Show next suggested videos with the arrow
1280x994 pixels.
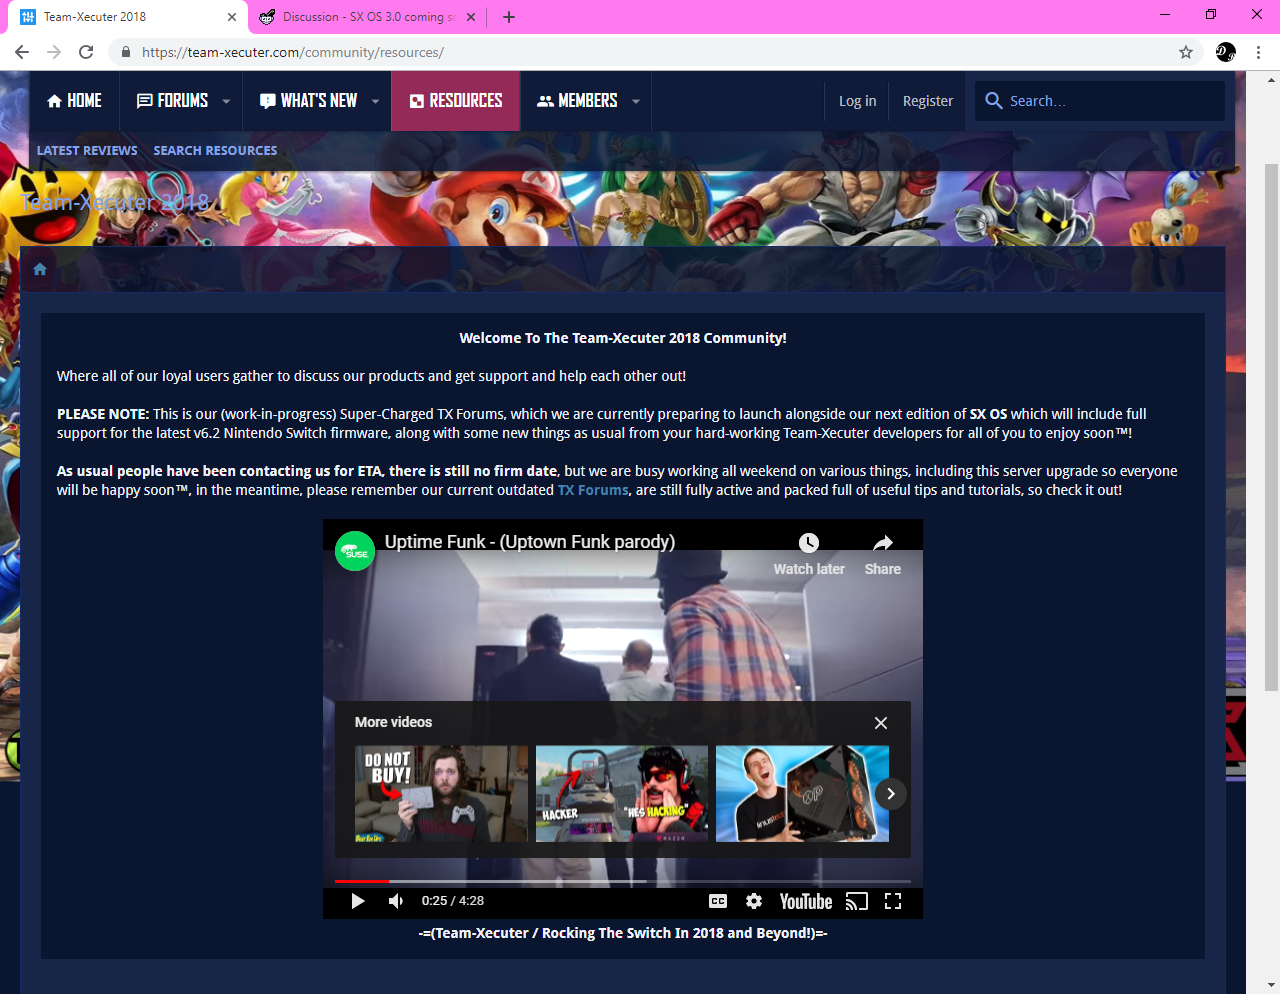pos(891,794)
